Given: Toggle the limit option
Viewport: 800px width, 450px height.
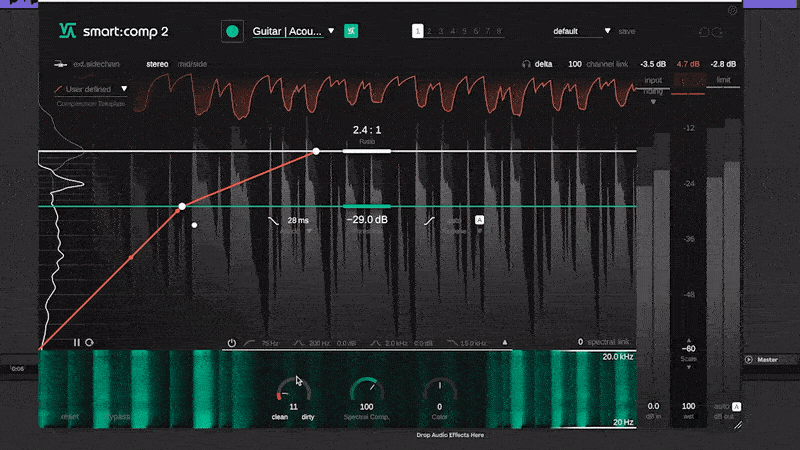Looking at the screenshot, I should [x=723, y=80].
